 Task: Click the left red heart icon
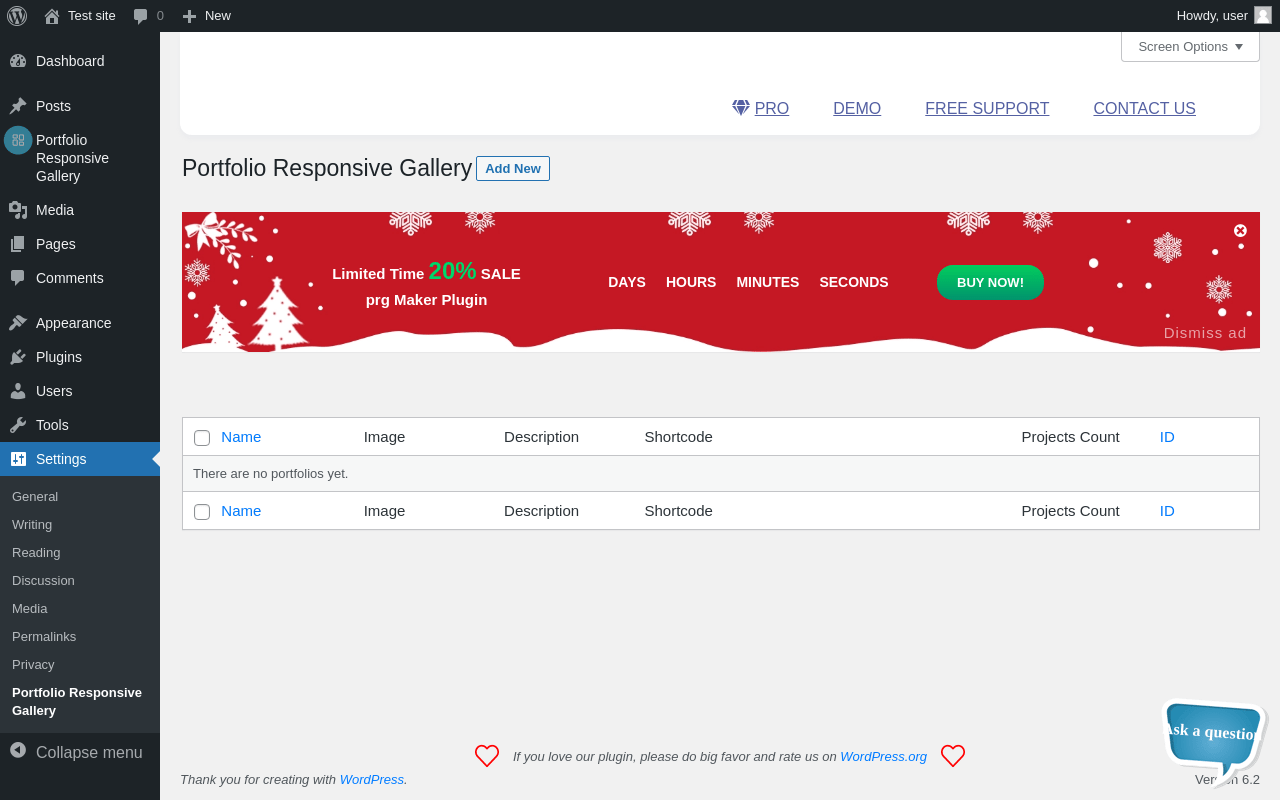(487, 756)
